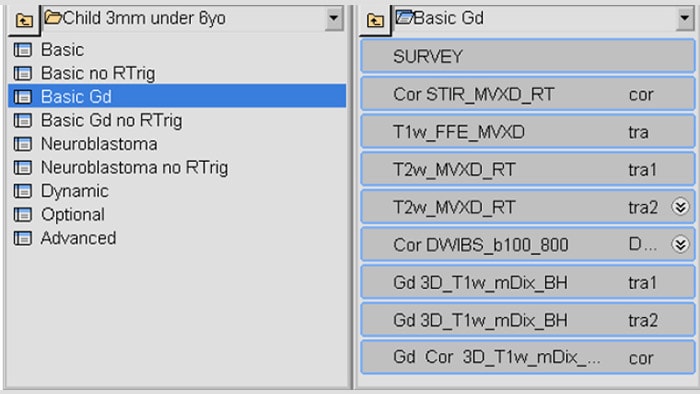
Task: Click the up-folder icon beside Basic Gd dropdown
Action: [x=375, y=20]
